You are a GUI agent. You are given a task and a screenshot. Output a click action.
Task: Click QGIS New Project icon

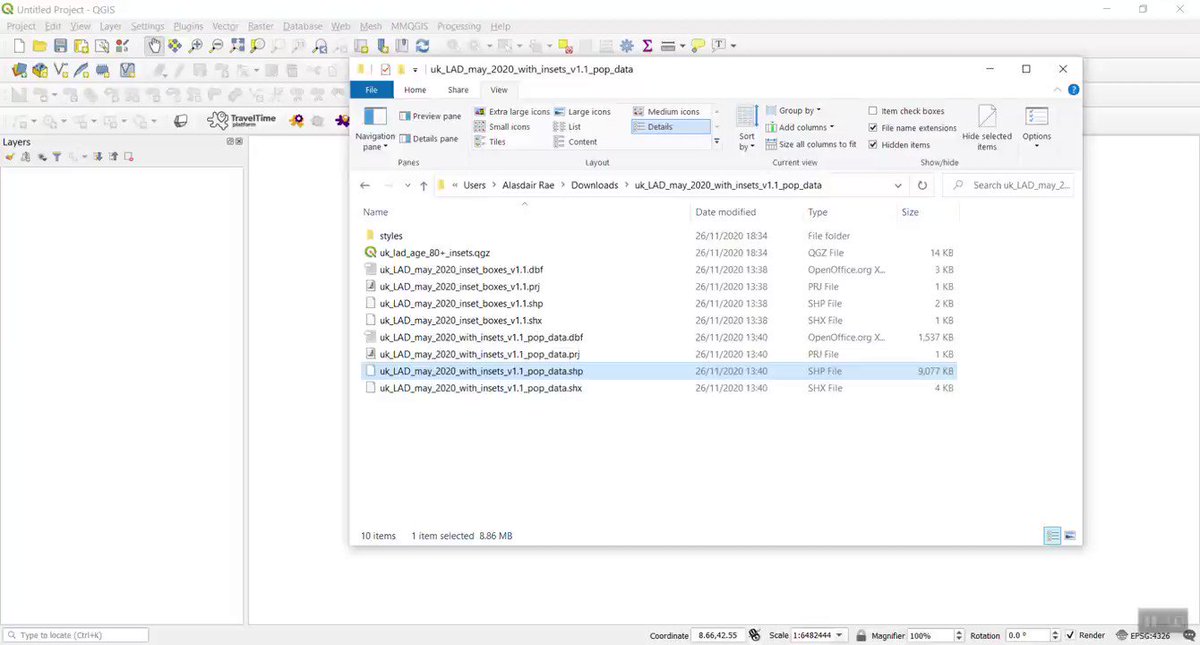(18, 46)
